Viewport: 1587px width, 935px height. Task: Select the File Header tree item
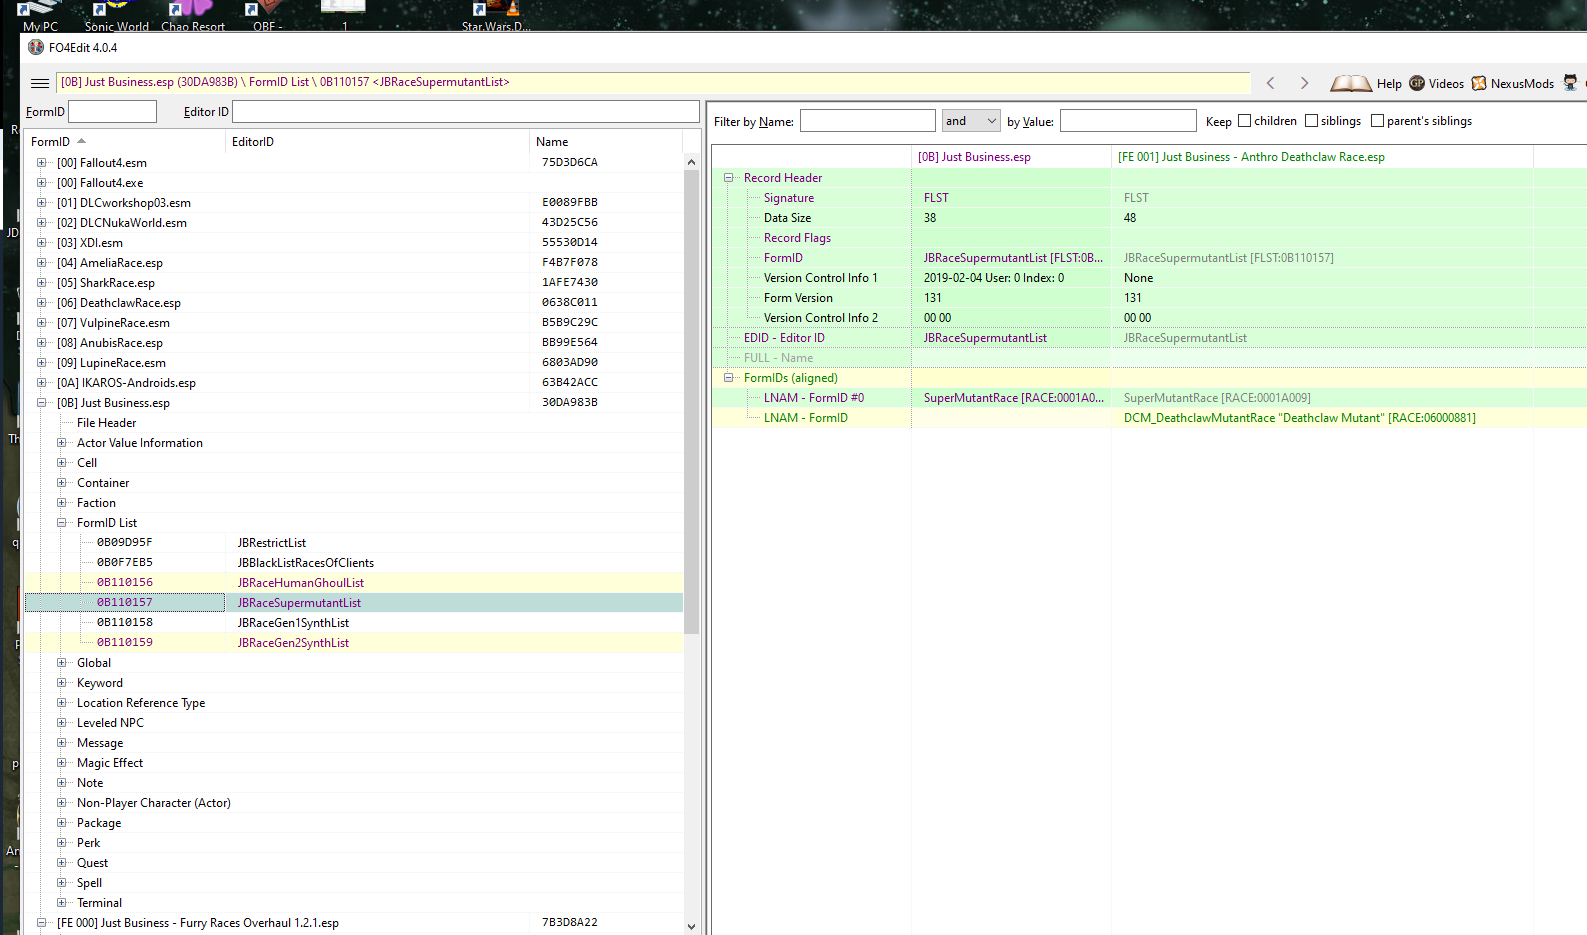click(106, 422)
